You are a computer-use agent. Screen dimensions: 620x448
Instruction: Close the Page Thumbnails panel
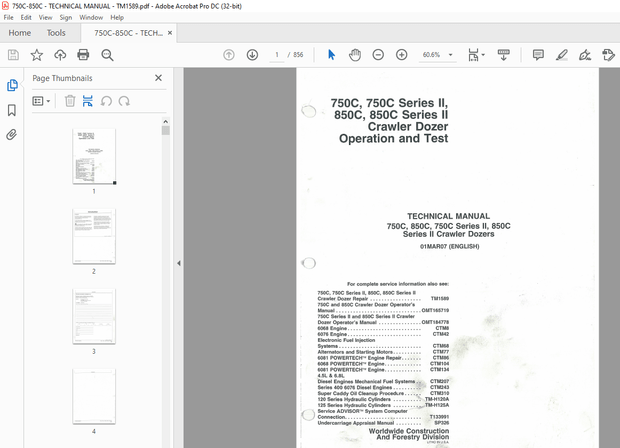click(x=159, y=78)
